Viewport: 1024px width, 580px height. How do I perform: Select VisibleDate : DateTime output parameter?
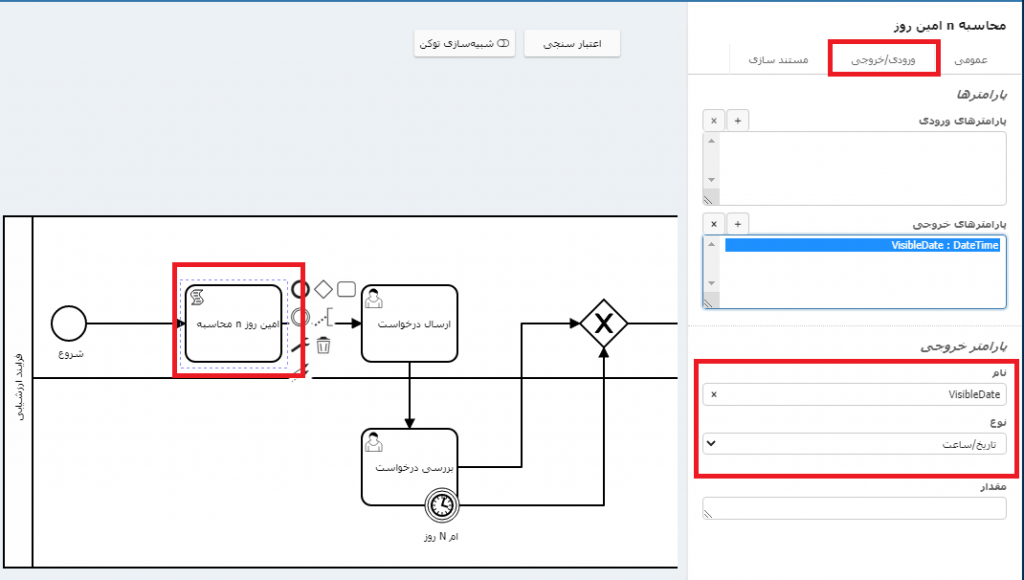(862, 245)
